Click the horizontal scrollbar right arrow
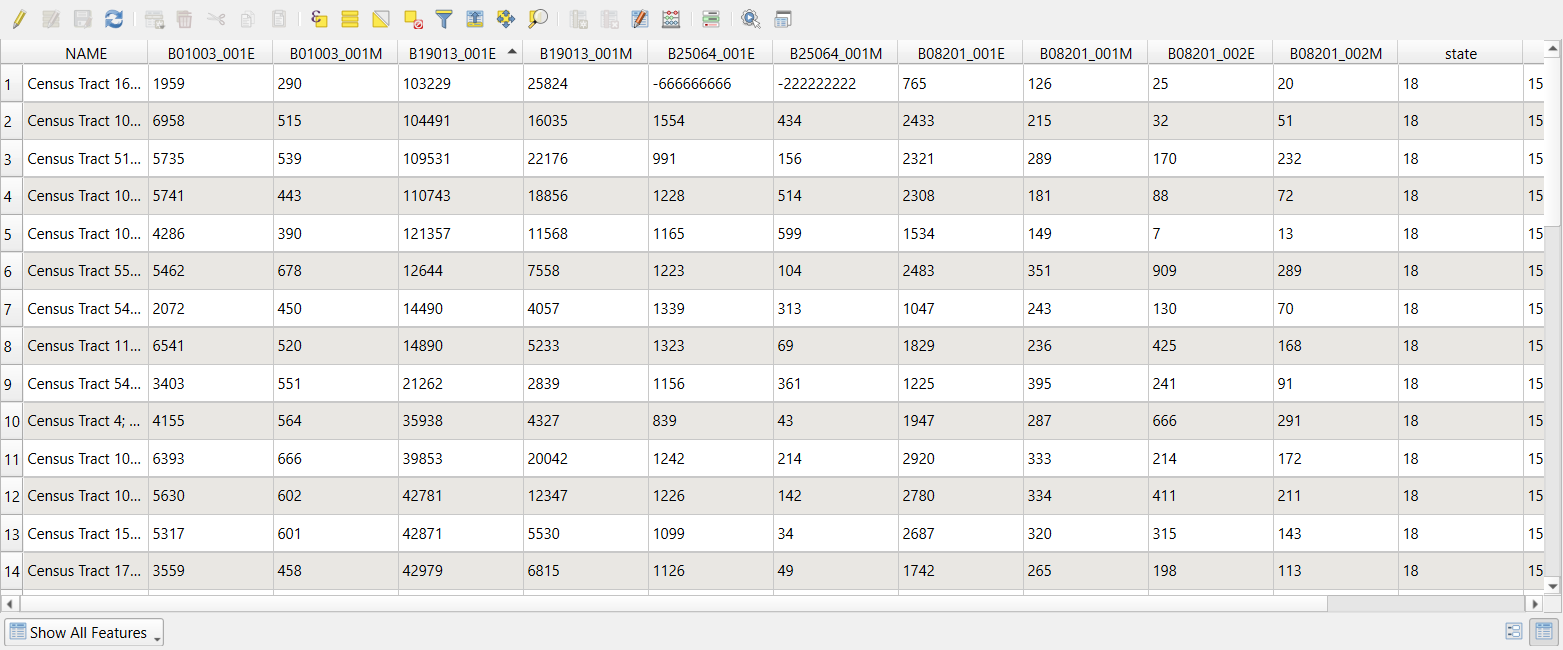 pos(1534,604)
